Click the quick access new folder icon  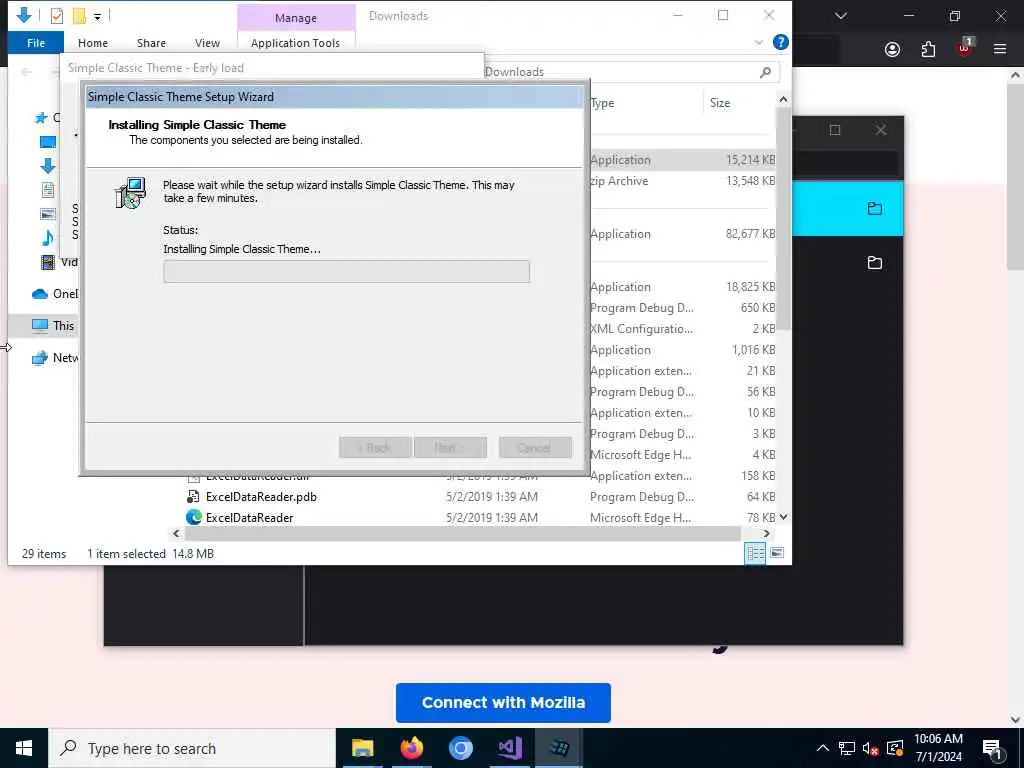point(79,15)
